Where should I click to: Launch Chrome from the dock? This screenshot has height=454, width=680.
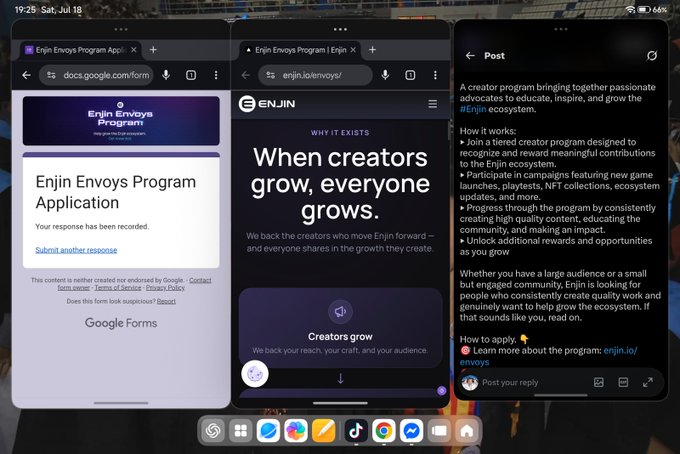[x=384, y=431]
